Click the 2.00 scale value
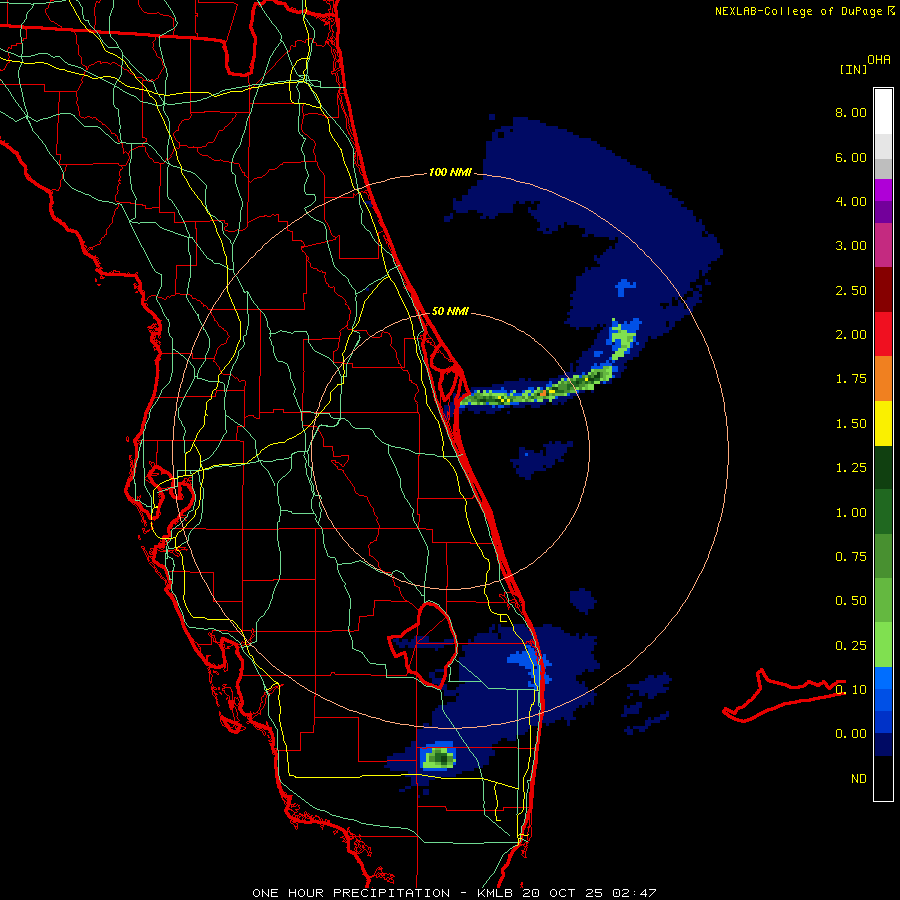The height and width of the screenshot is (900, 900). tap(851, 335)
